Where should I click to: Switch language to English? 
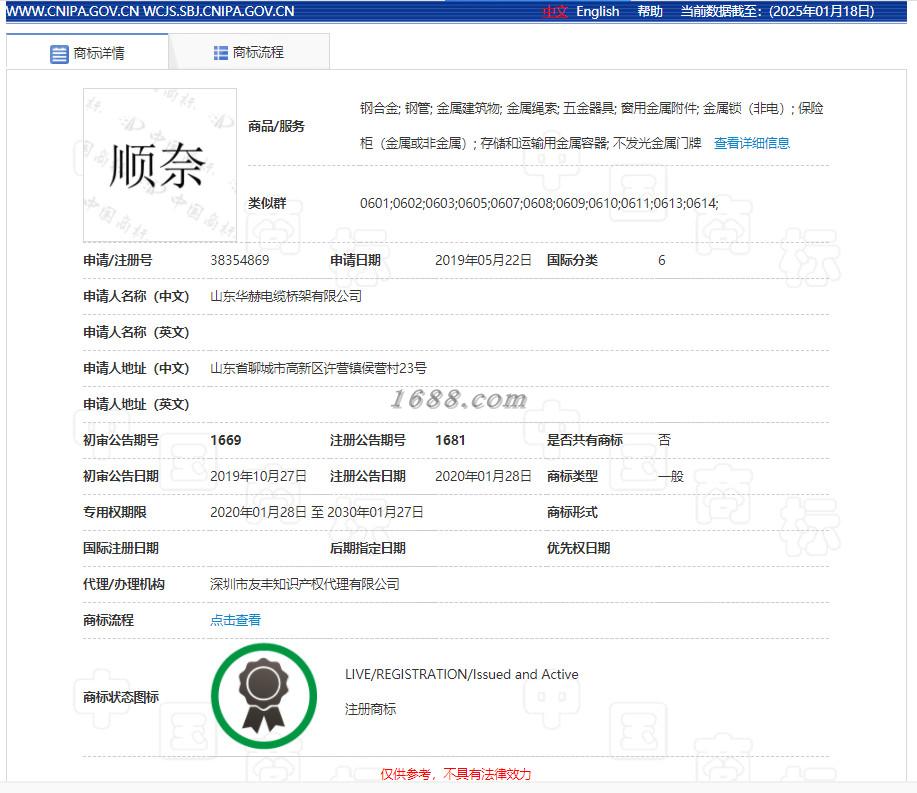pyautogui.click(x=598, y=11)
